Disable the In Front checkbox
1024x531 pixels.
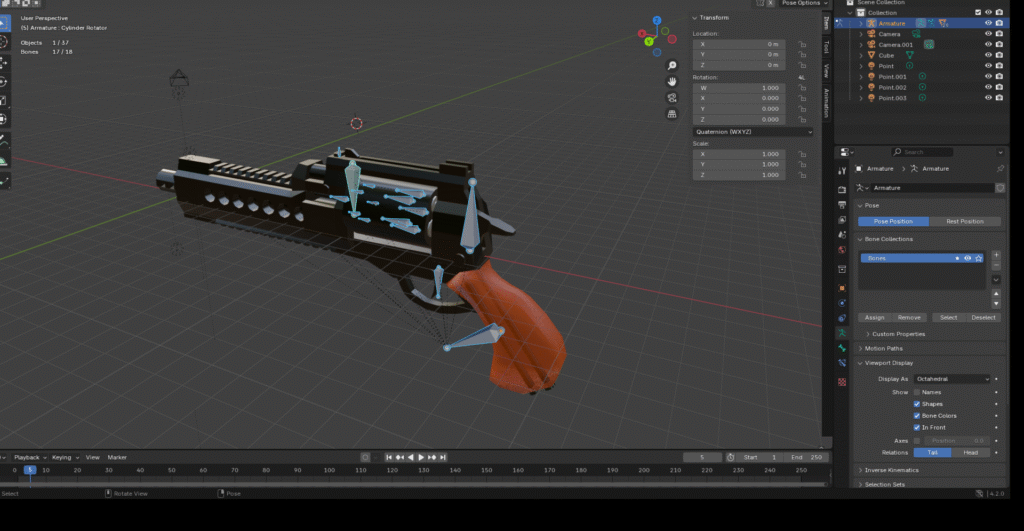click(917, 427)
